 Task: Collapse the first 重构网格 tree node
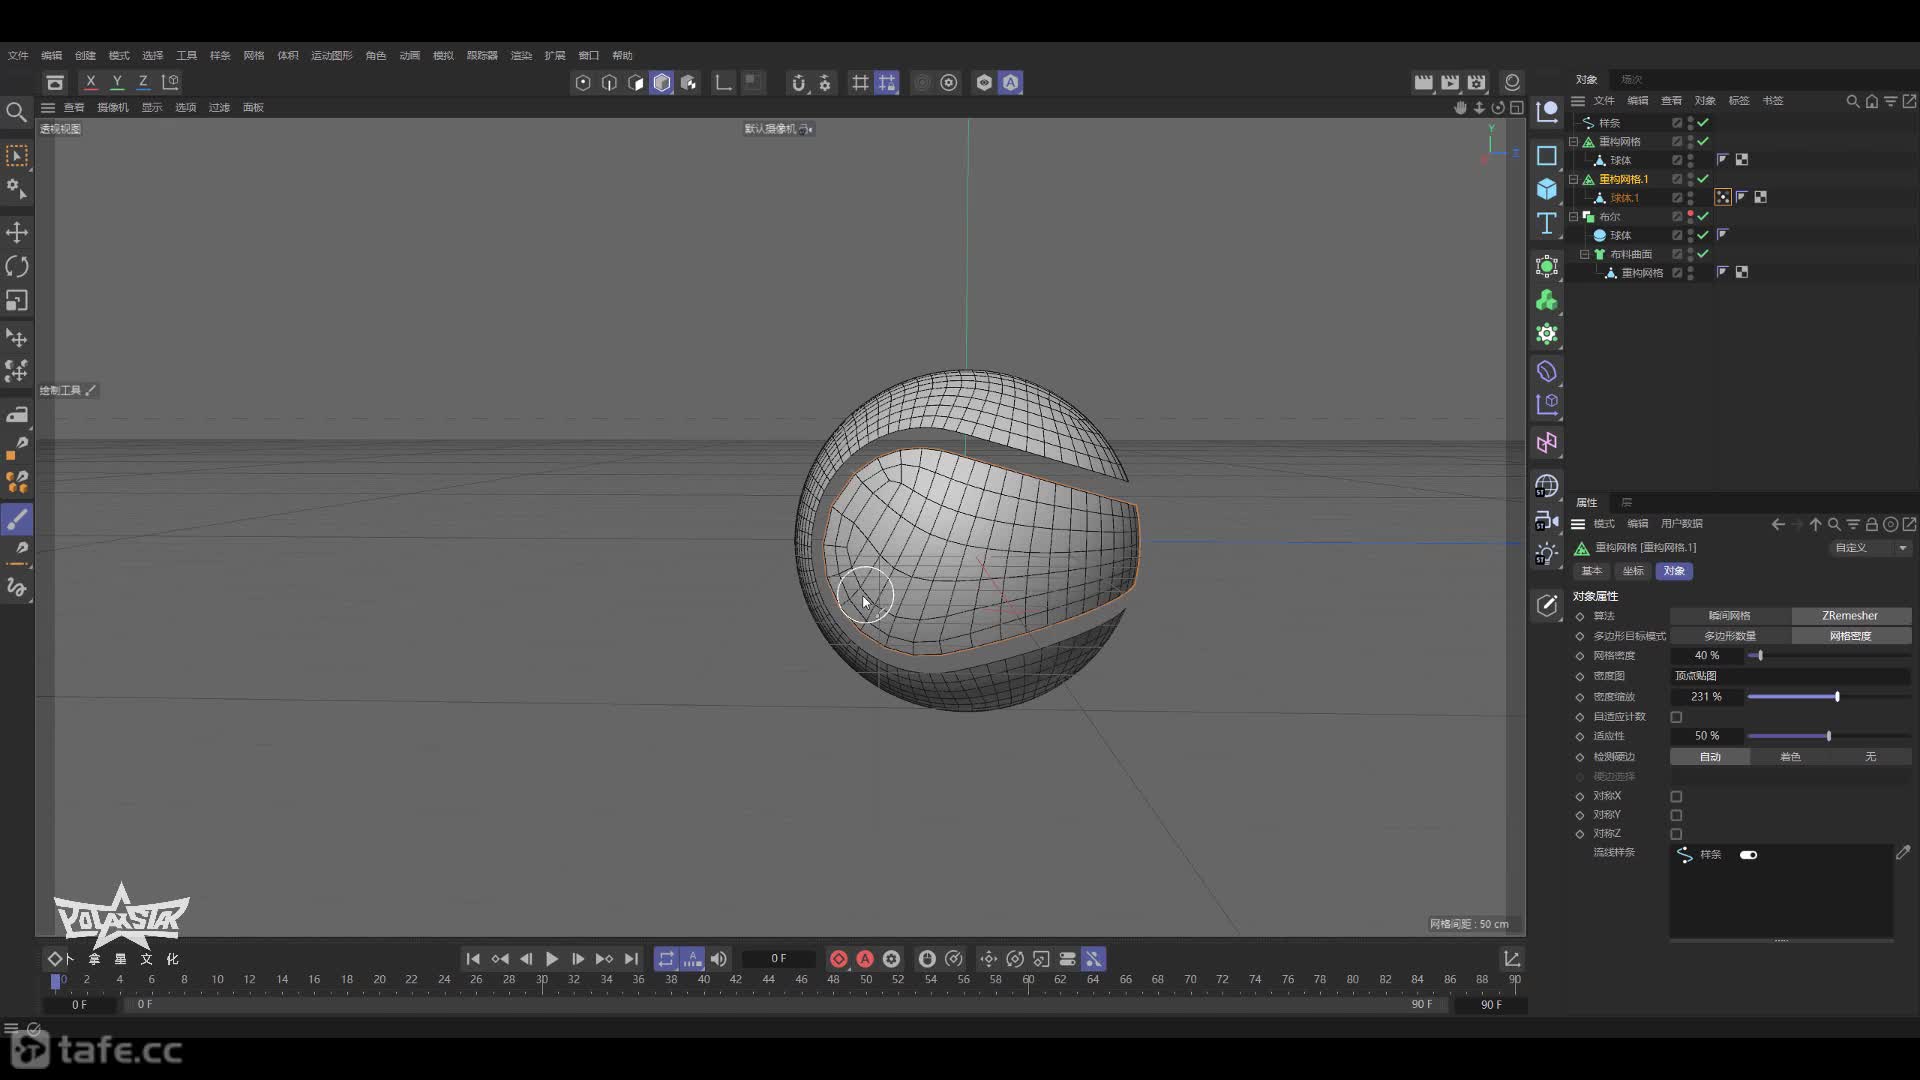pos(1574,142)
